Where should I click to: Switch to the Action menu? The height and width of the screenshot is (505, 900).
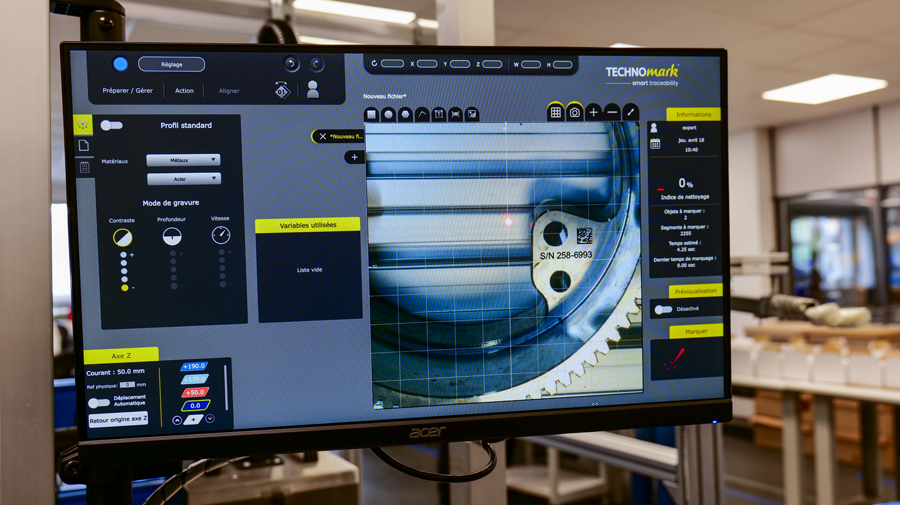pos(185,91)
